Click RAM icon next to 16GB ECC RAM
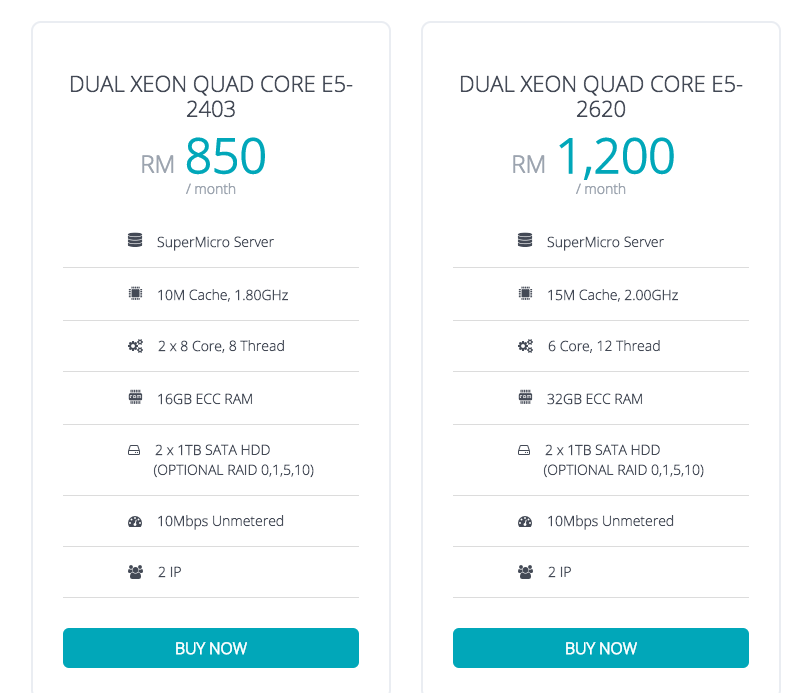 (135, 397)
